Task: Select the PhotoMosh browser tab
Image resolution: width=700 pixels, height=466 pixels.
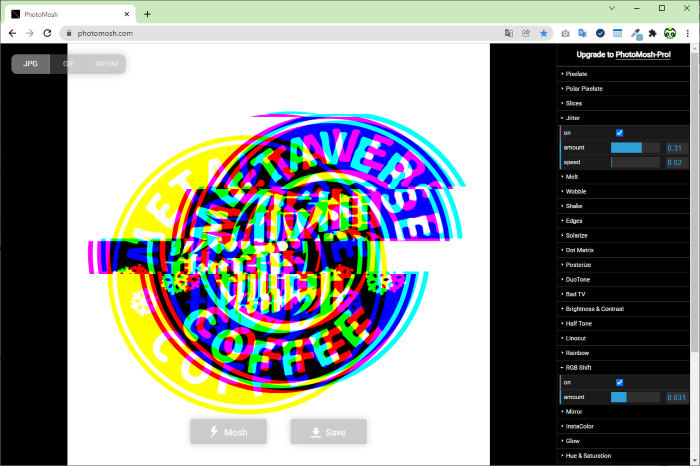Action: 71,14
